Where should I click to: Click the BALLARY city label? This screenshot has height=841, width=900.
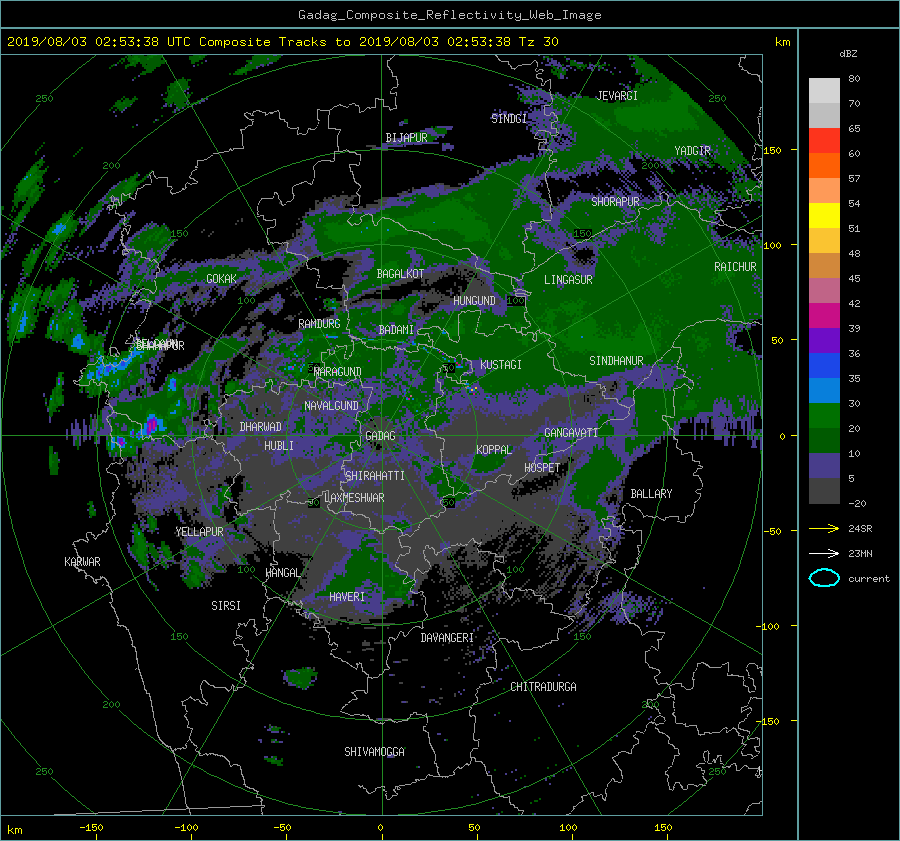pyautogui.click(x=651, y=494)
